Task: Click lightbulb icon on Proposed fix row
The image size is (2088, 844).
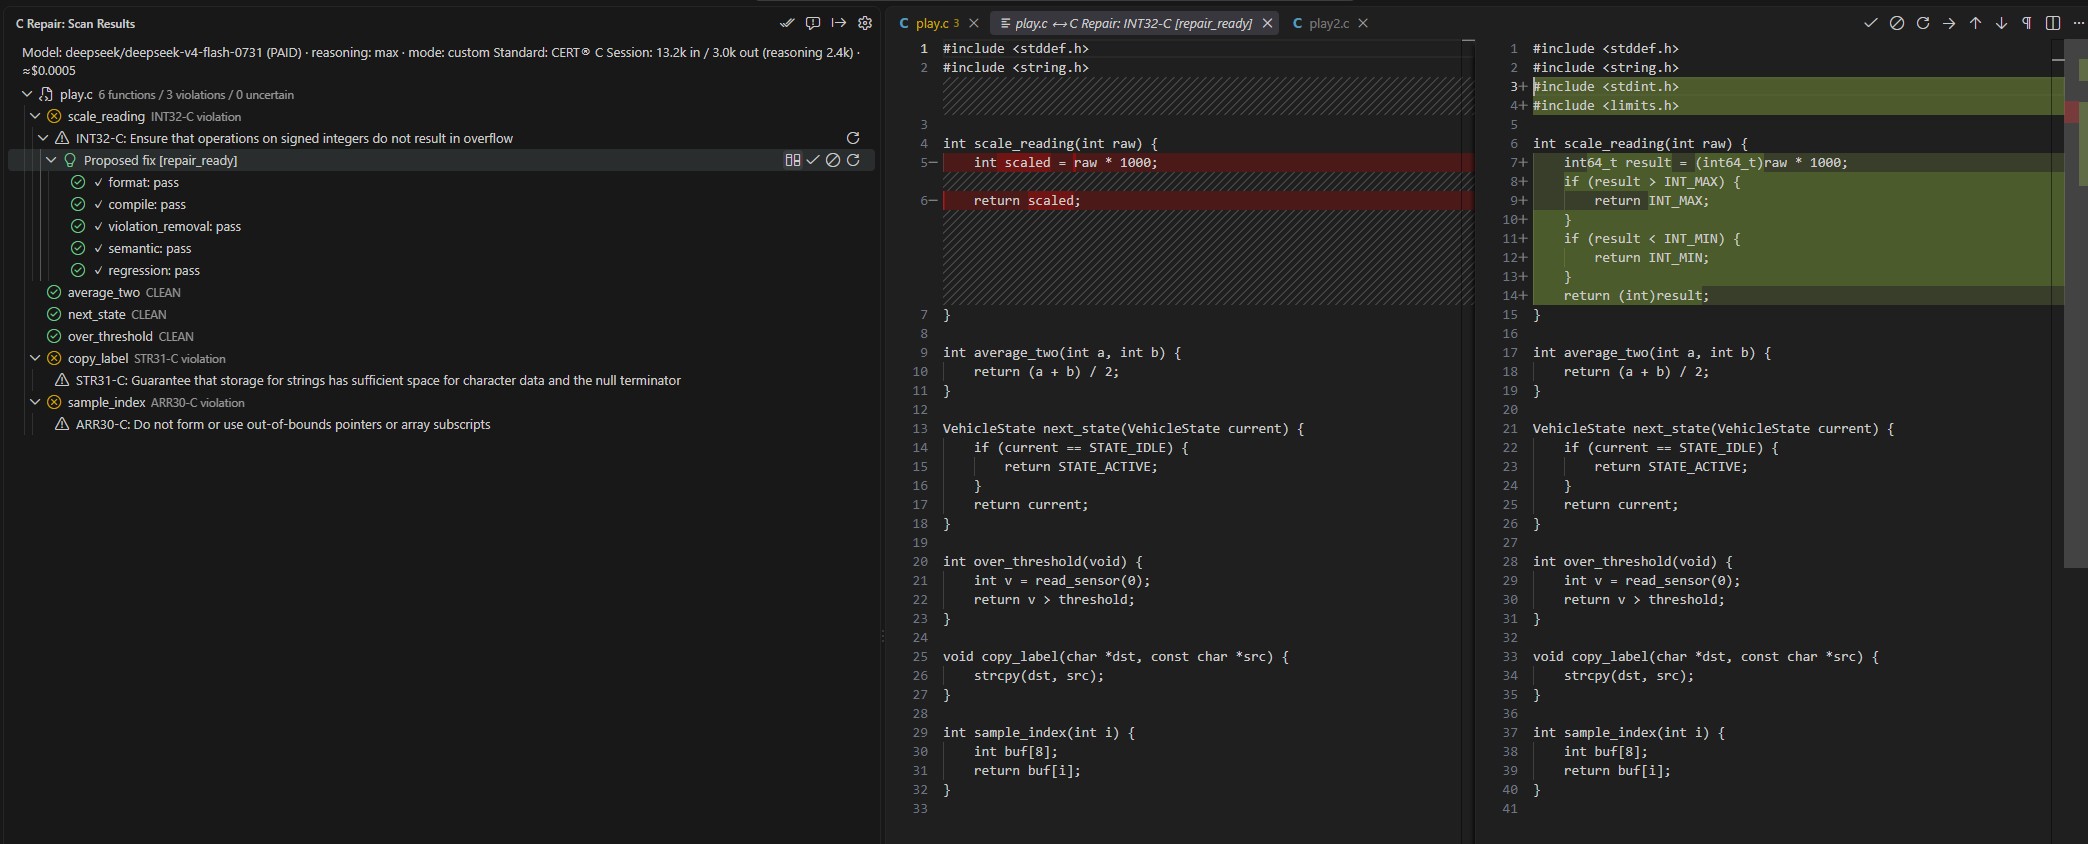Action: point(70,161)
